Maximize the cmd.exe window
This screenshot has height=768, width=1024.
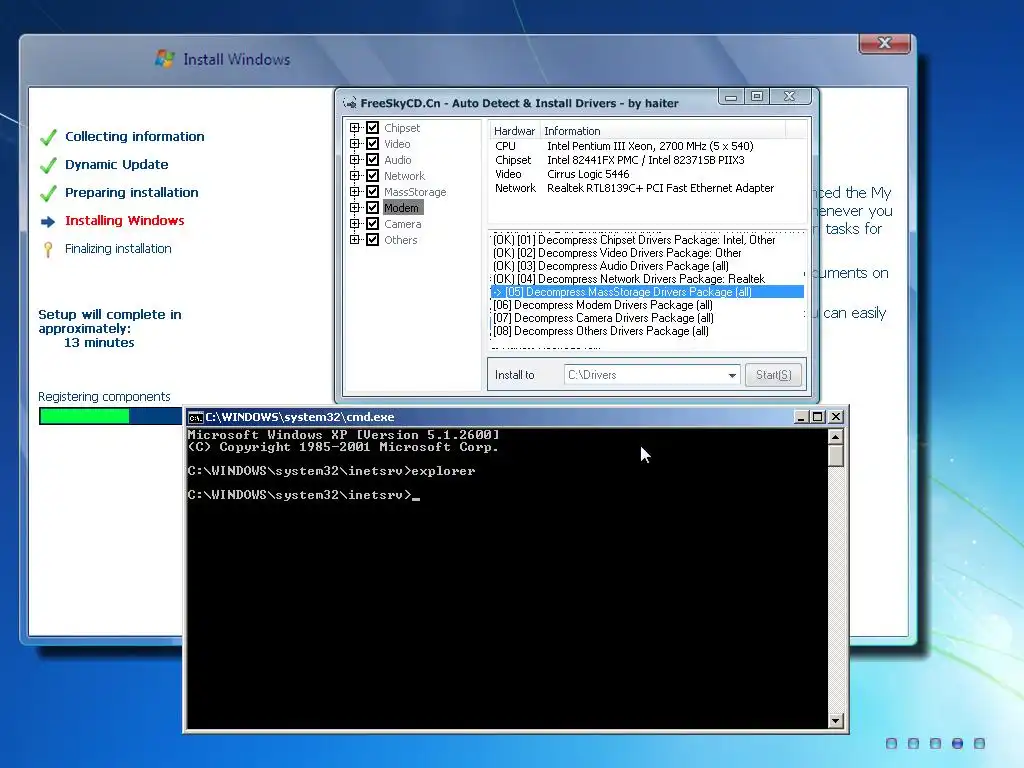pyautogui.click(x=817, y=417)
